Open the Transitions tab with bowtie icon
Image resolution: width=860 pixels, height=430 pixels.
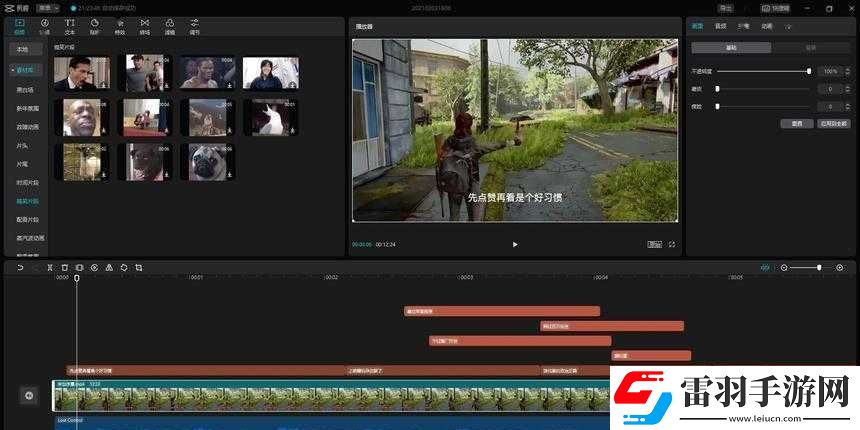click(x=144, y=26)
